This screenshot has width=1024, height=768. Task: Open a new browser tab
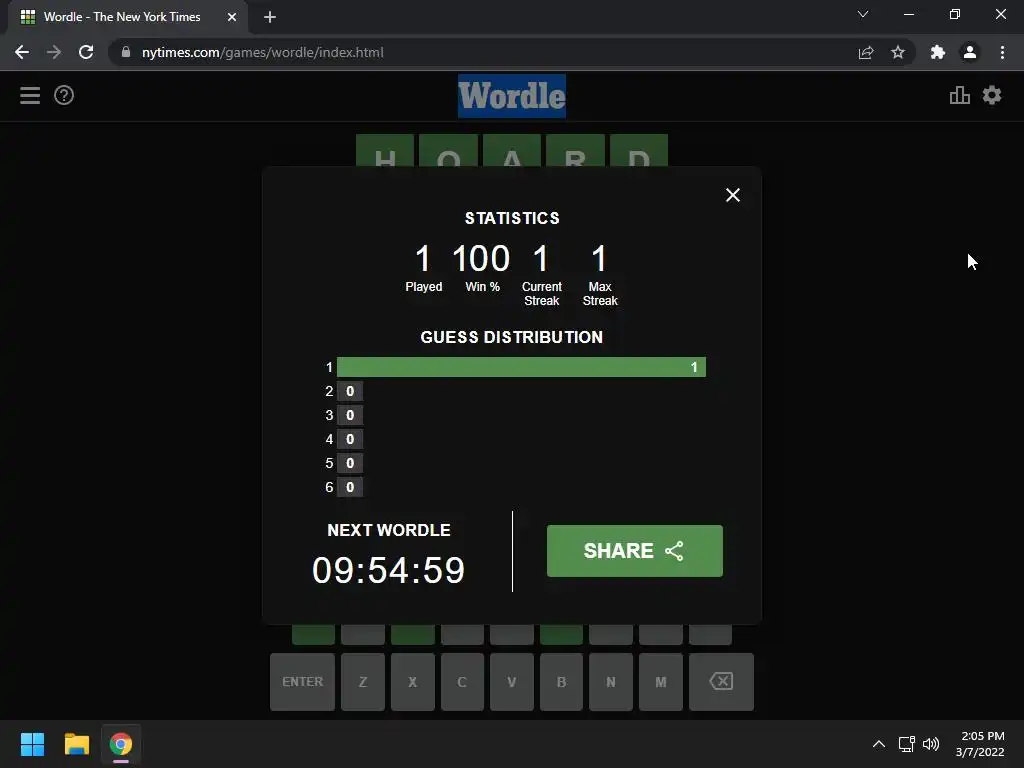pyautogui.click(x=270, y=17)
